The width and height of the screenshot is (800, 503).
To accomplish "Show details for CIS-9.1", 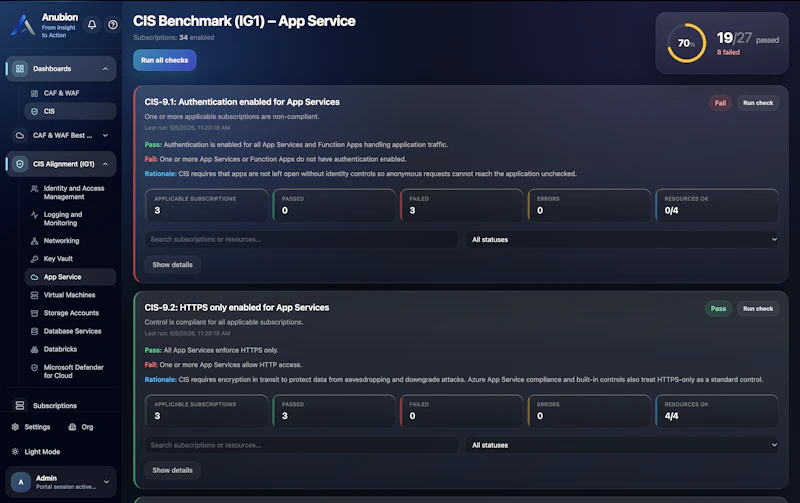I will tap(172, 265).
